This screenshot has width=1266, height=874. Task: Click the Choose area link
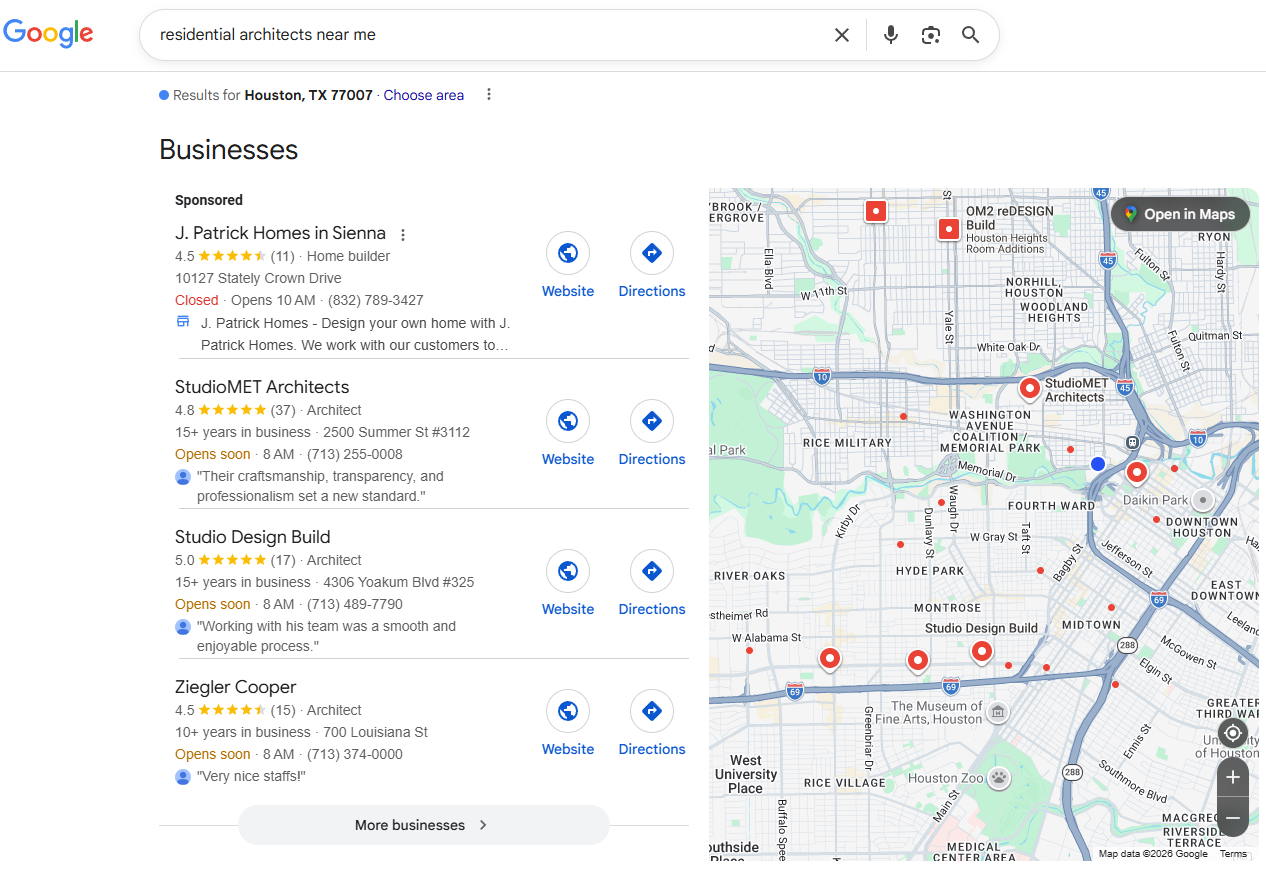[423, 95]
